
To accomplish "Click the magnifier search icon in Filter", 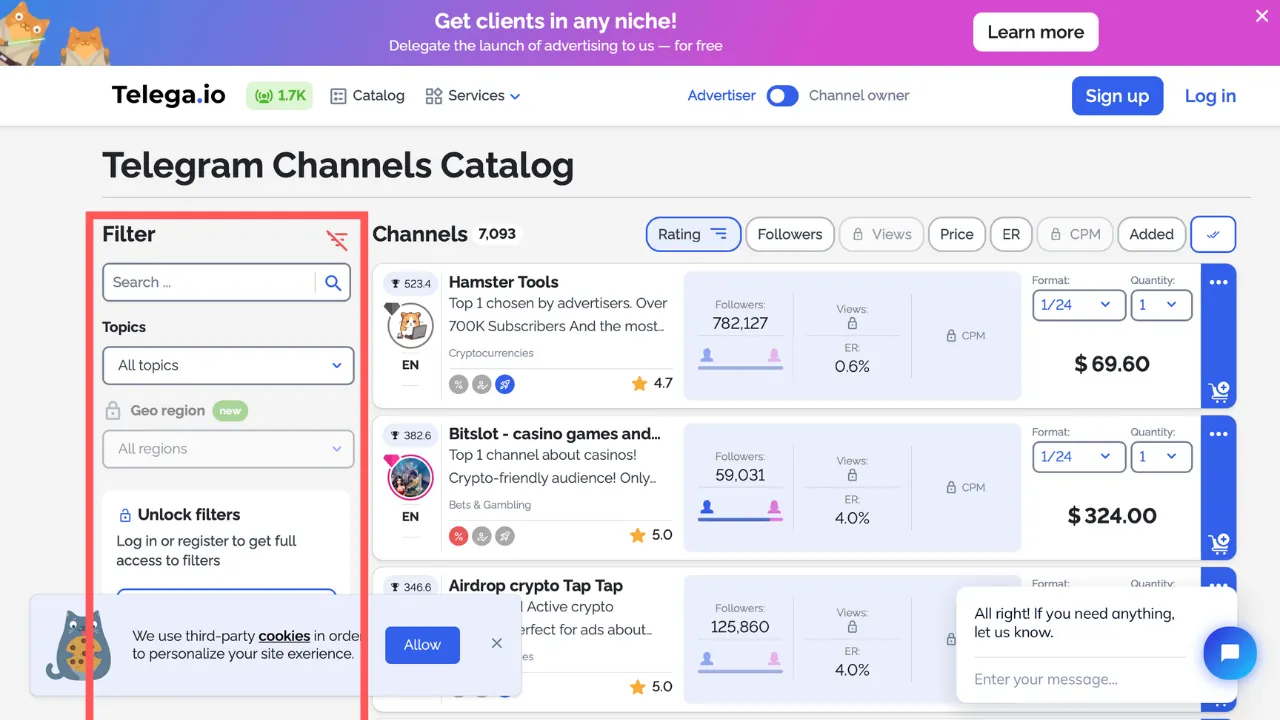I will [x=334, y=283].
